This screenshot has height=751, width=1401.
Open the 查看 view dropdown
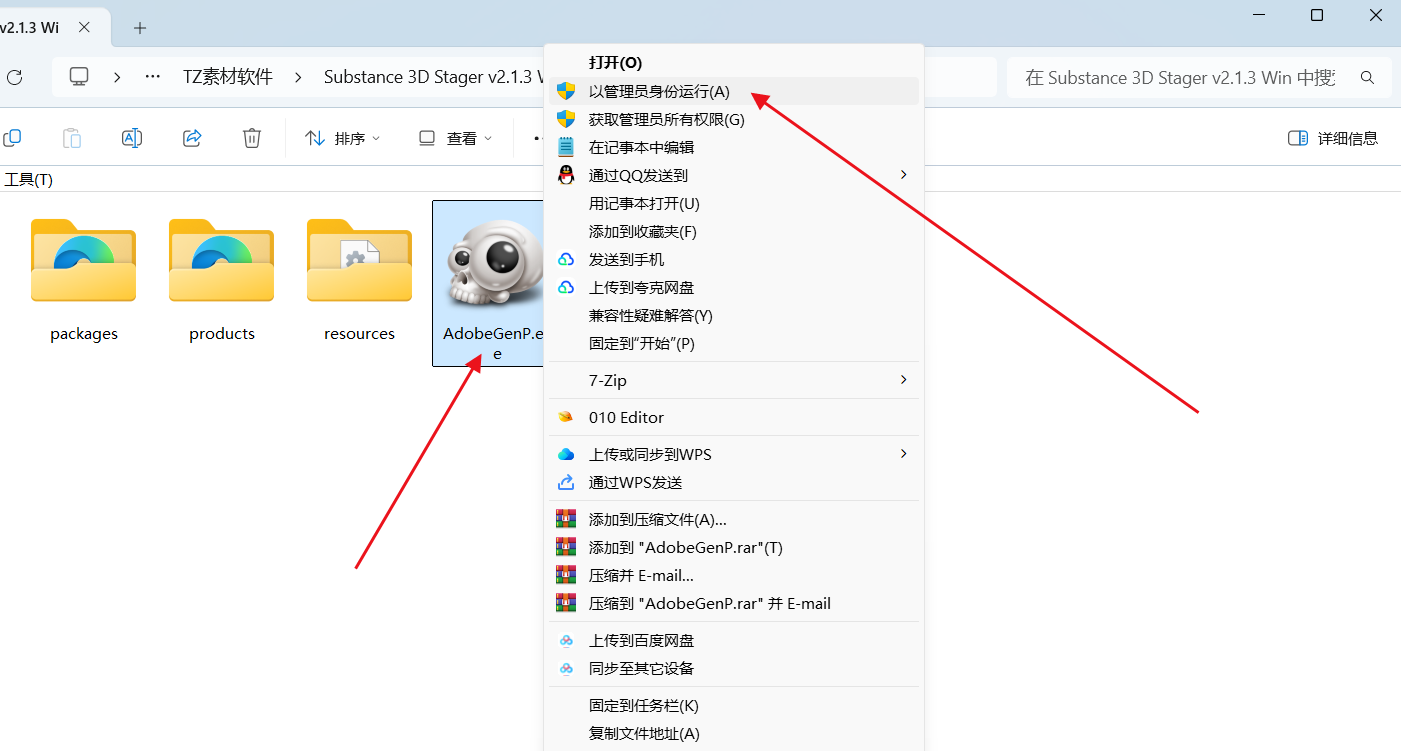coord(455,138)
